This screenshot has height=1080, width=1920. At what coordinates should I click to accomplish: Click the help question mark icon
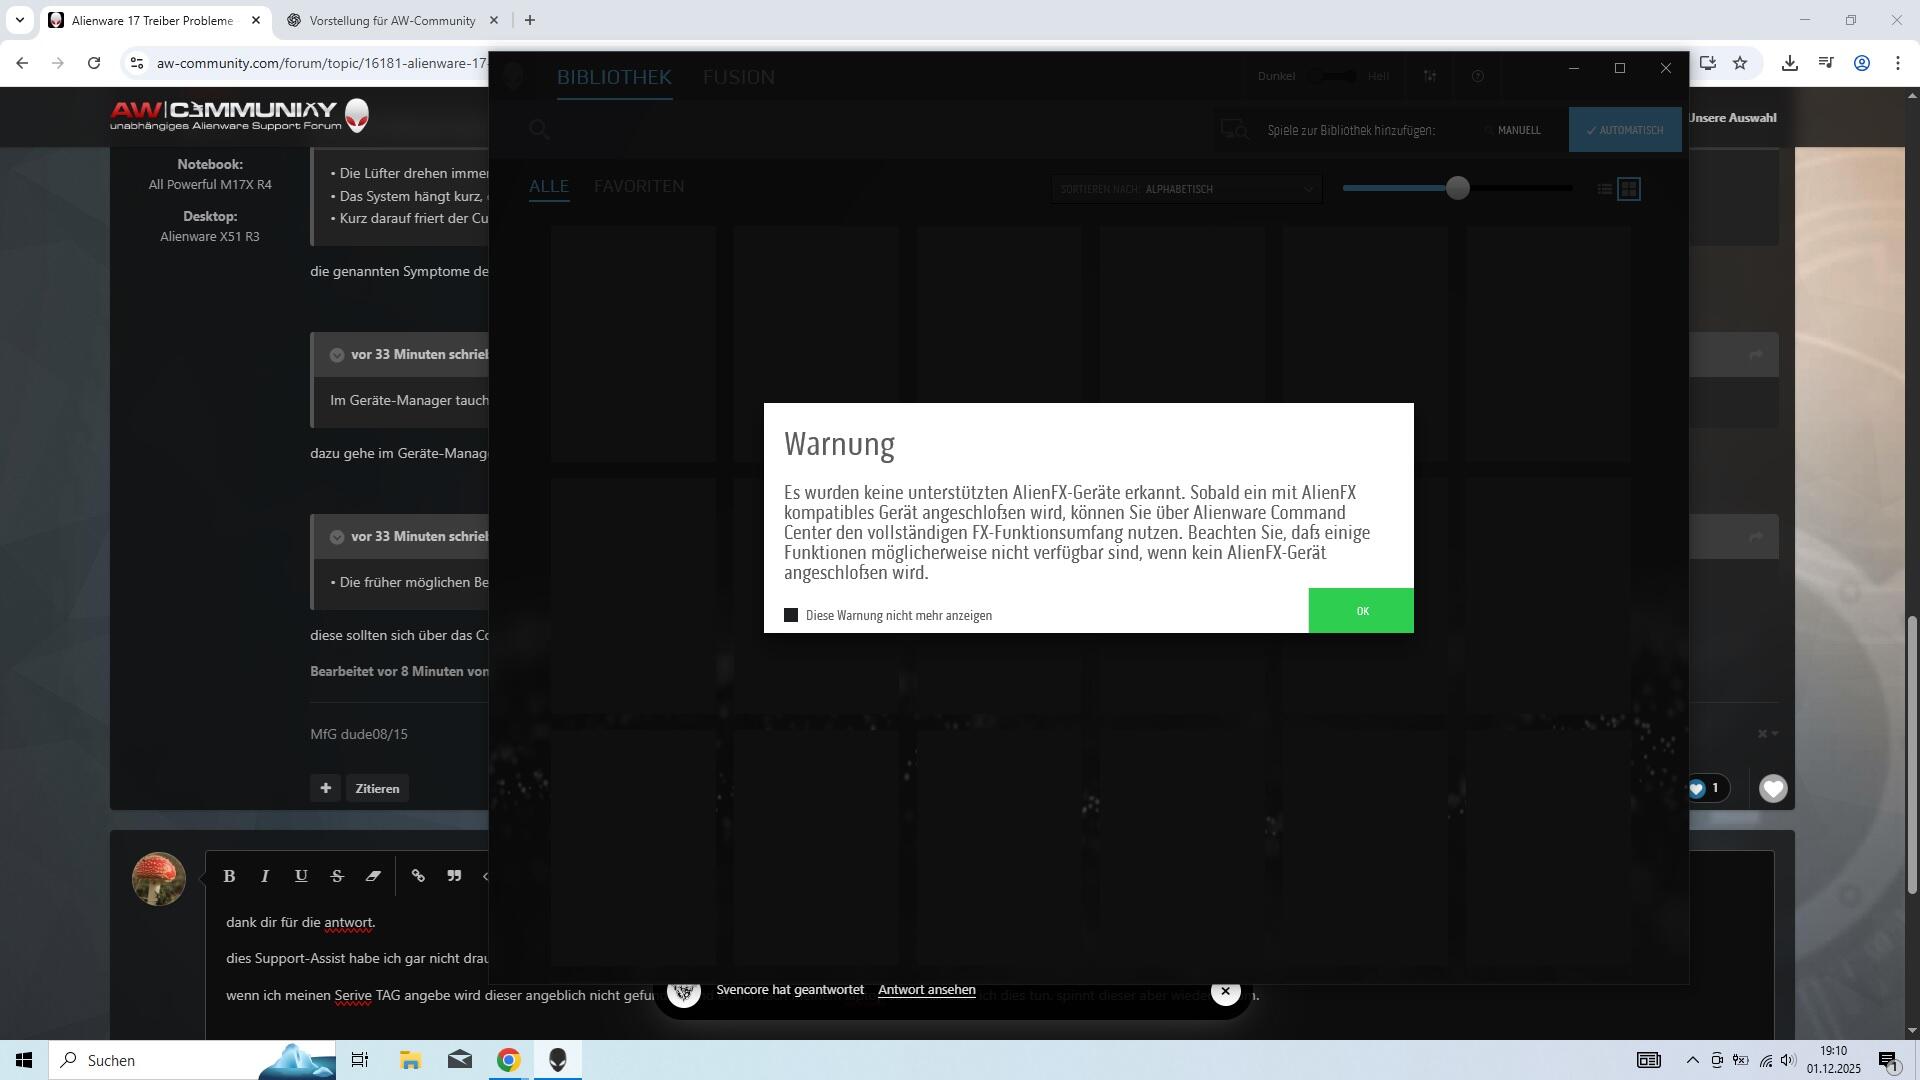point(1478,76)
